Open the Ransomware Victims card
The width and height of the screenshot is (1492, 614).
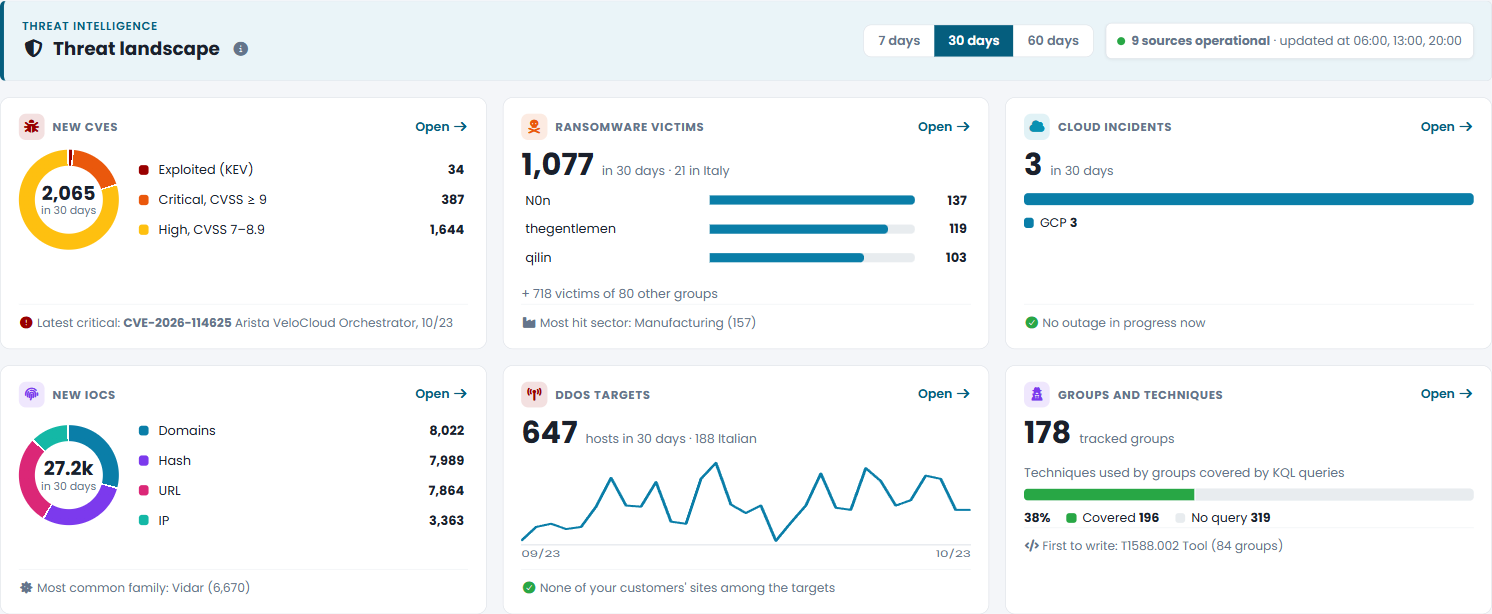pyautogui.click(x=944, y=127)
